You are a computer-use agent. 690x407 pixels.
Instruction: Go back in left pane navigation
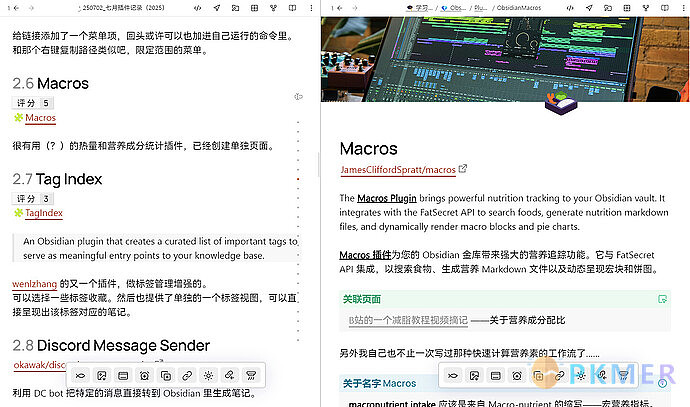16,8
